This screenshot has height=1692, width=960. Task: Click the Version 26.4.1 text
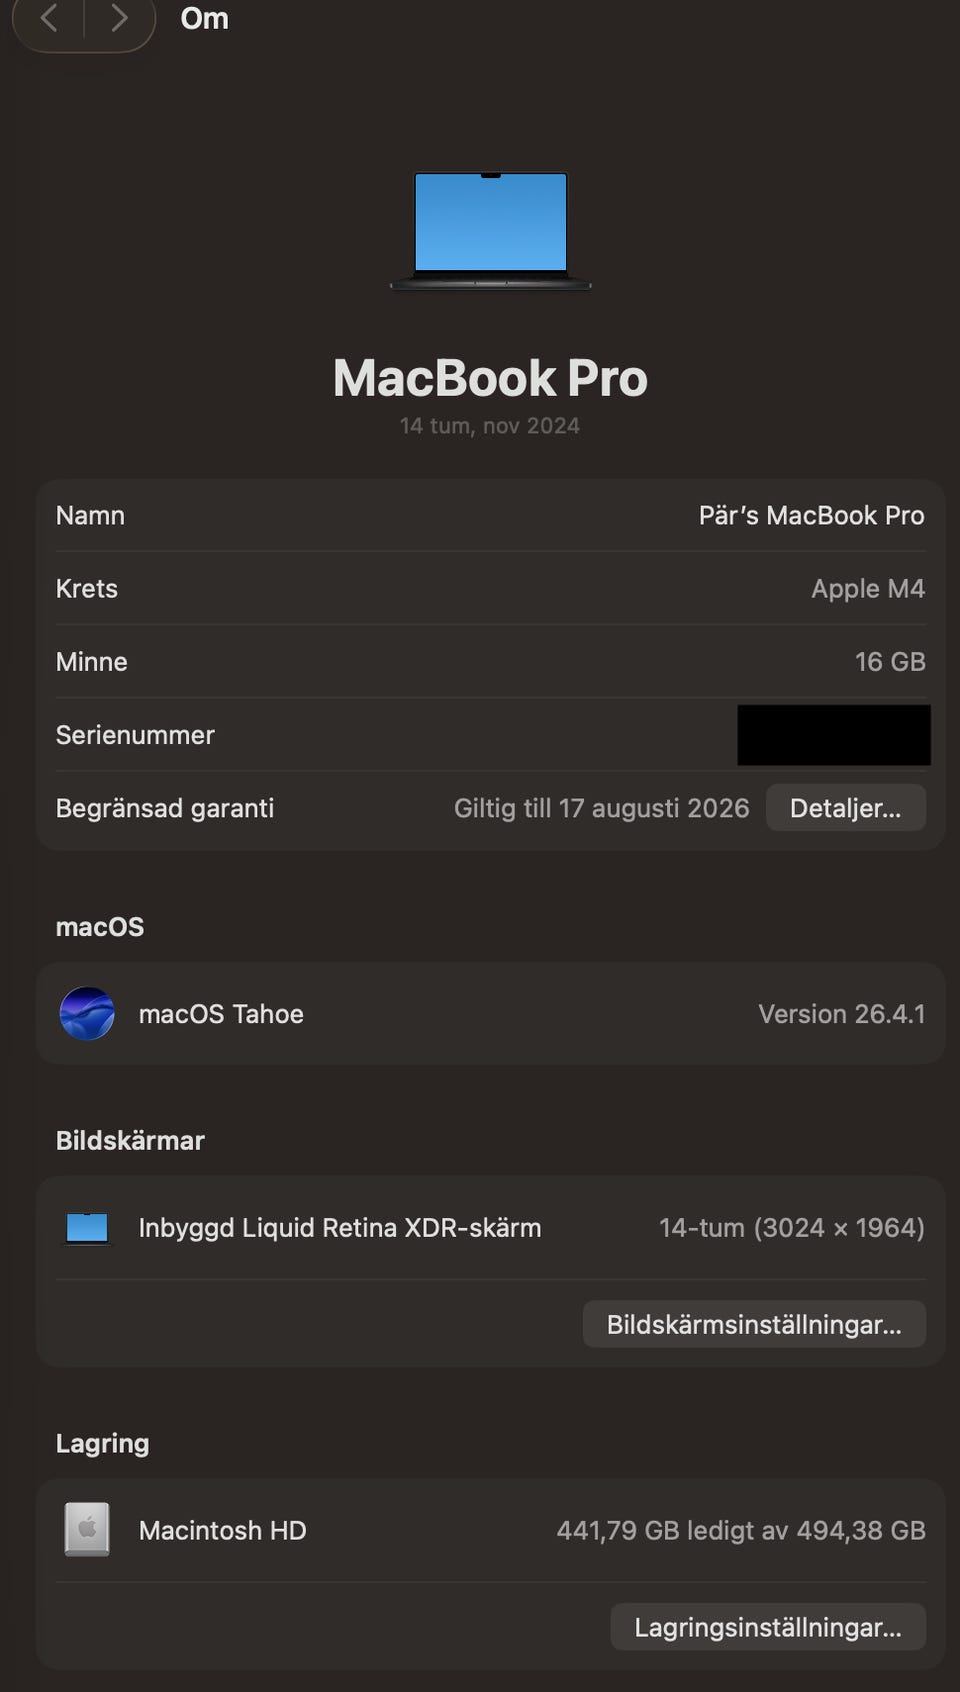pos(842,1013)
